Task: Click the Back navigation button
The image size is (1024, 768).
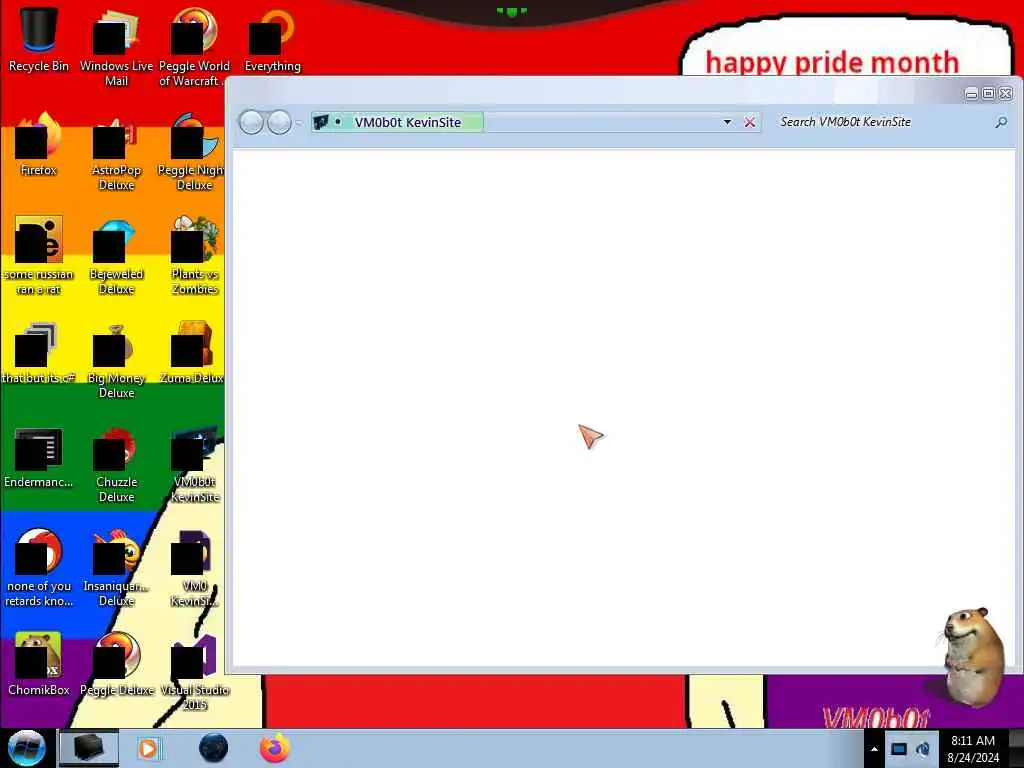Action: click(251, 122)
